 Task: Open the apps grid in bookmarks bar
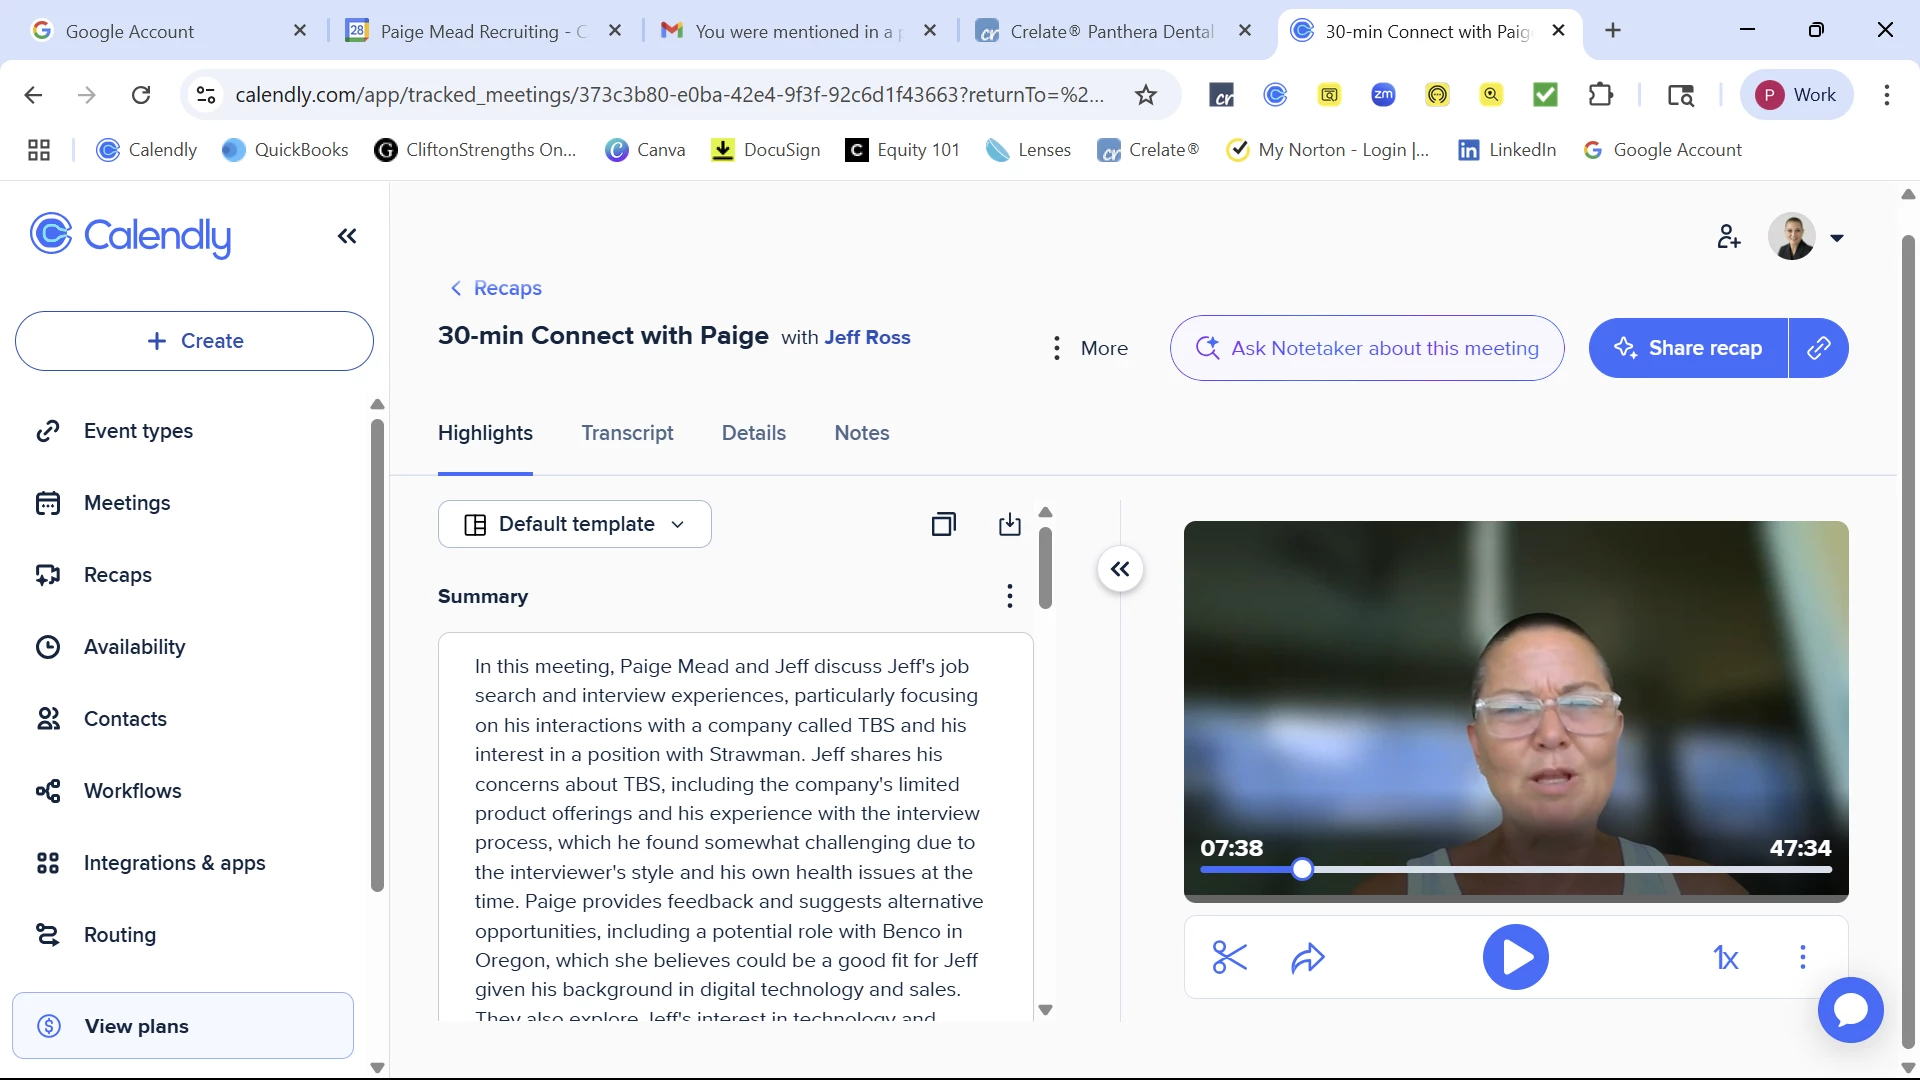[x=39, y=150]
